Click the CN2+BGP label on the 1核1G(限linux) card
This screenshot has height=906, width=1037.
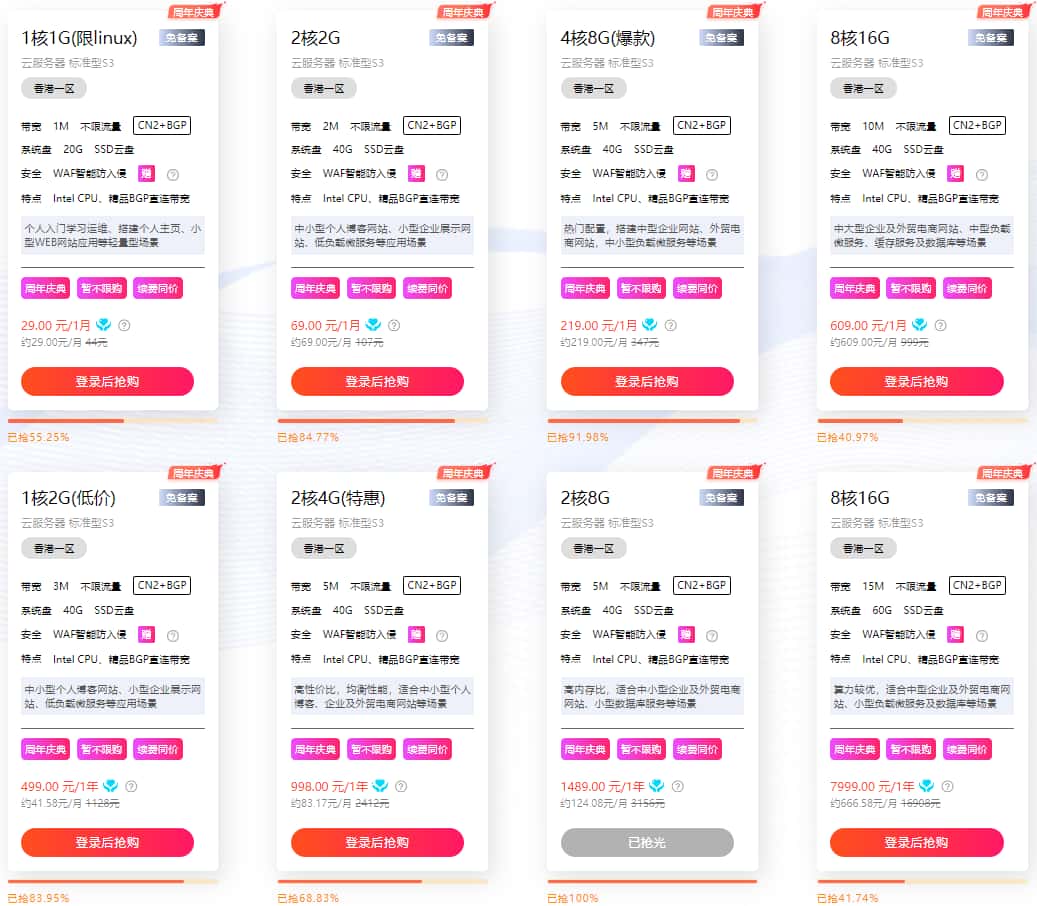(x=162, y=125)
